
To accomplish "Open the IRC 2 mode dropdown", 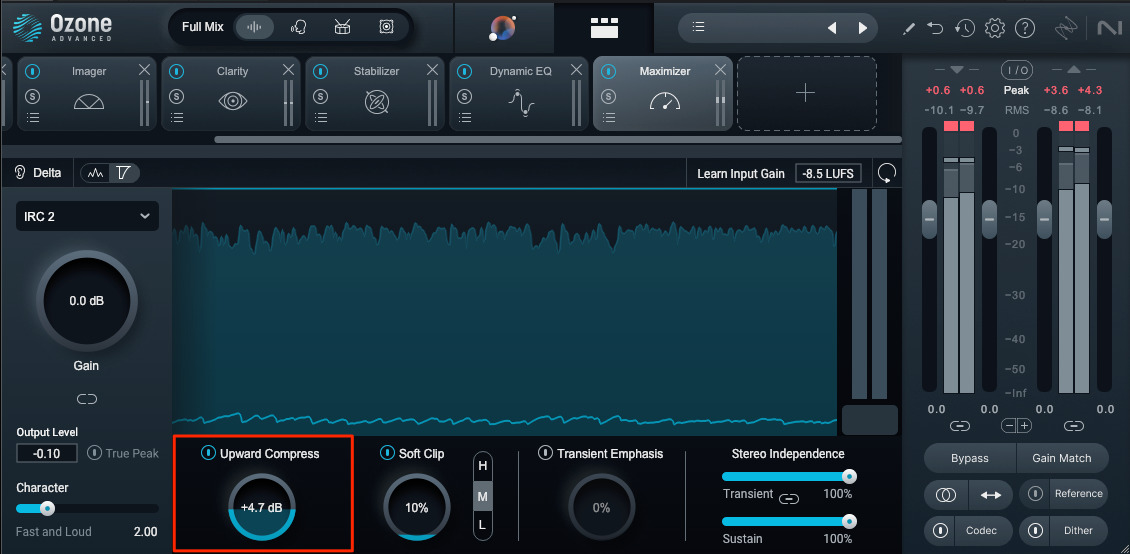I will (x=87, y=216).
